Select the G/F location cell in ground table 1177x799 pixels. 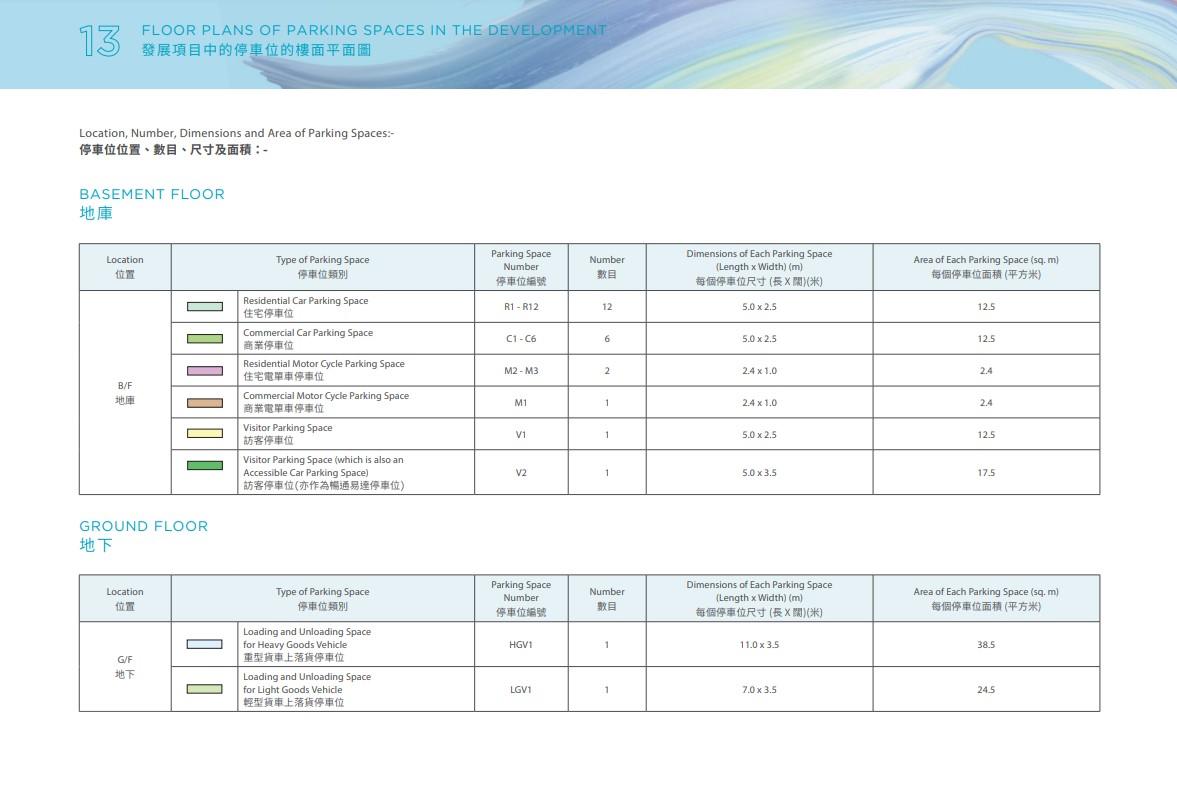[124, 665]
